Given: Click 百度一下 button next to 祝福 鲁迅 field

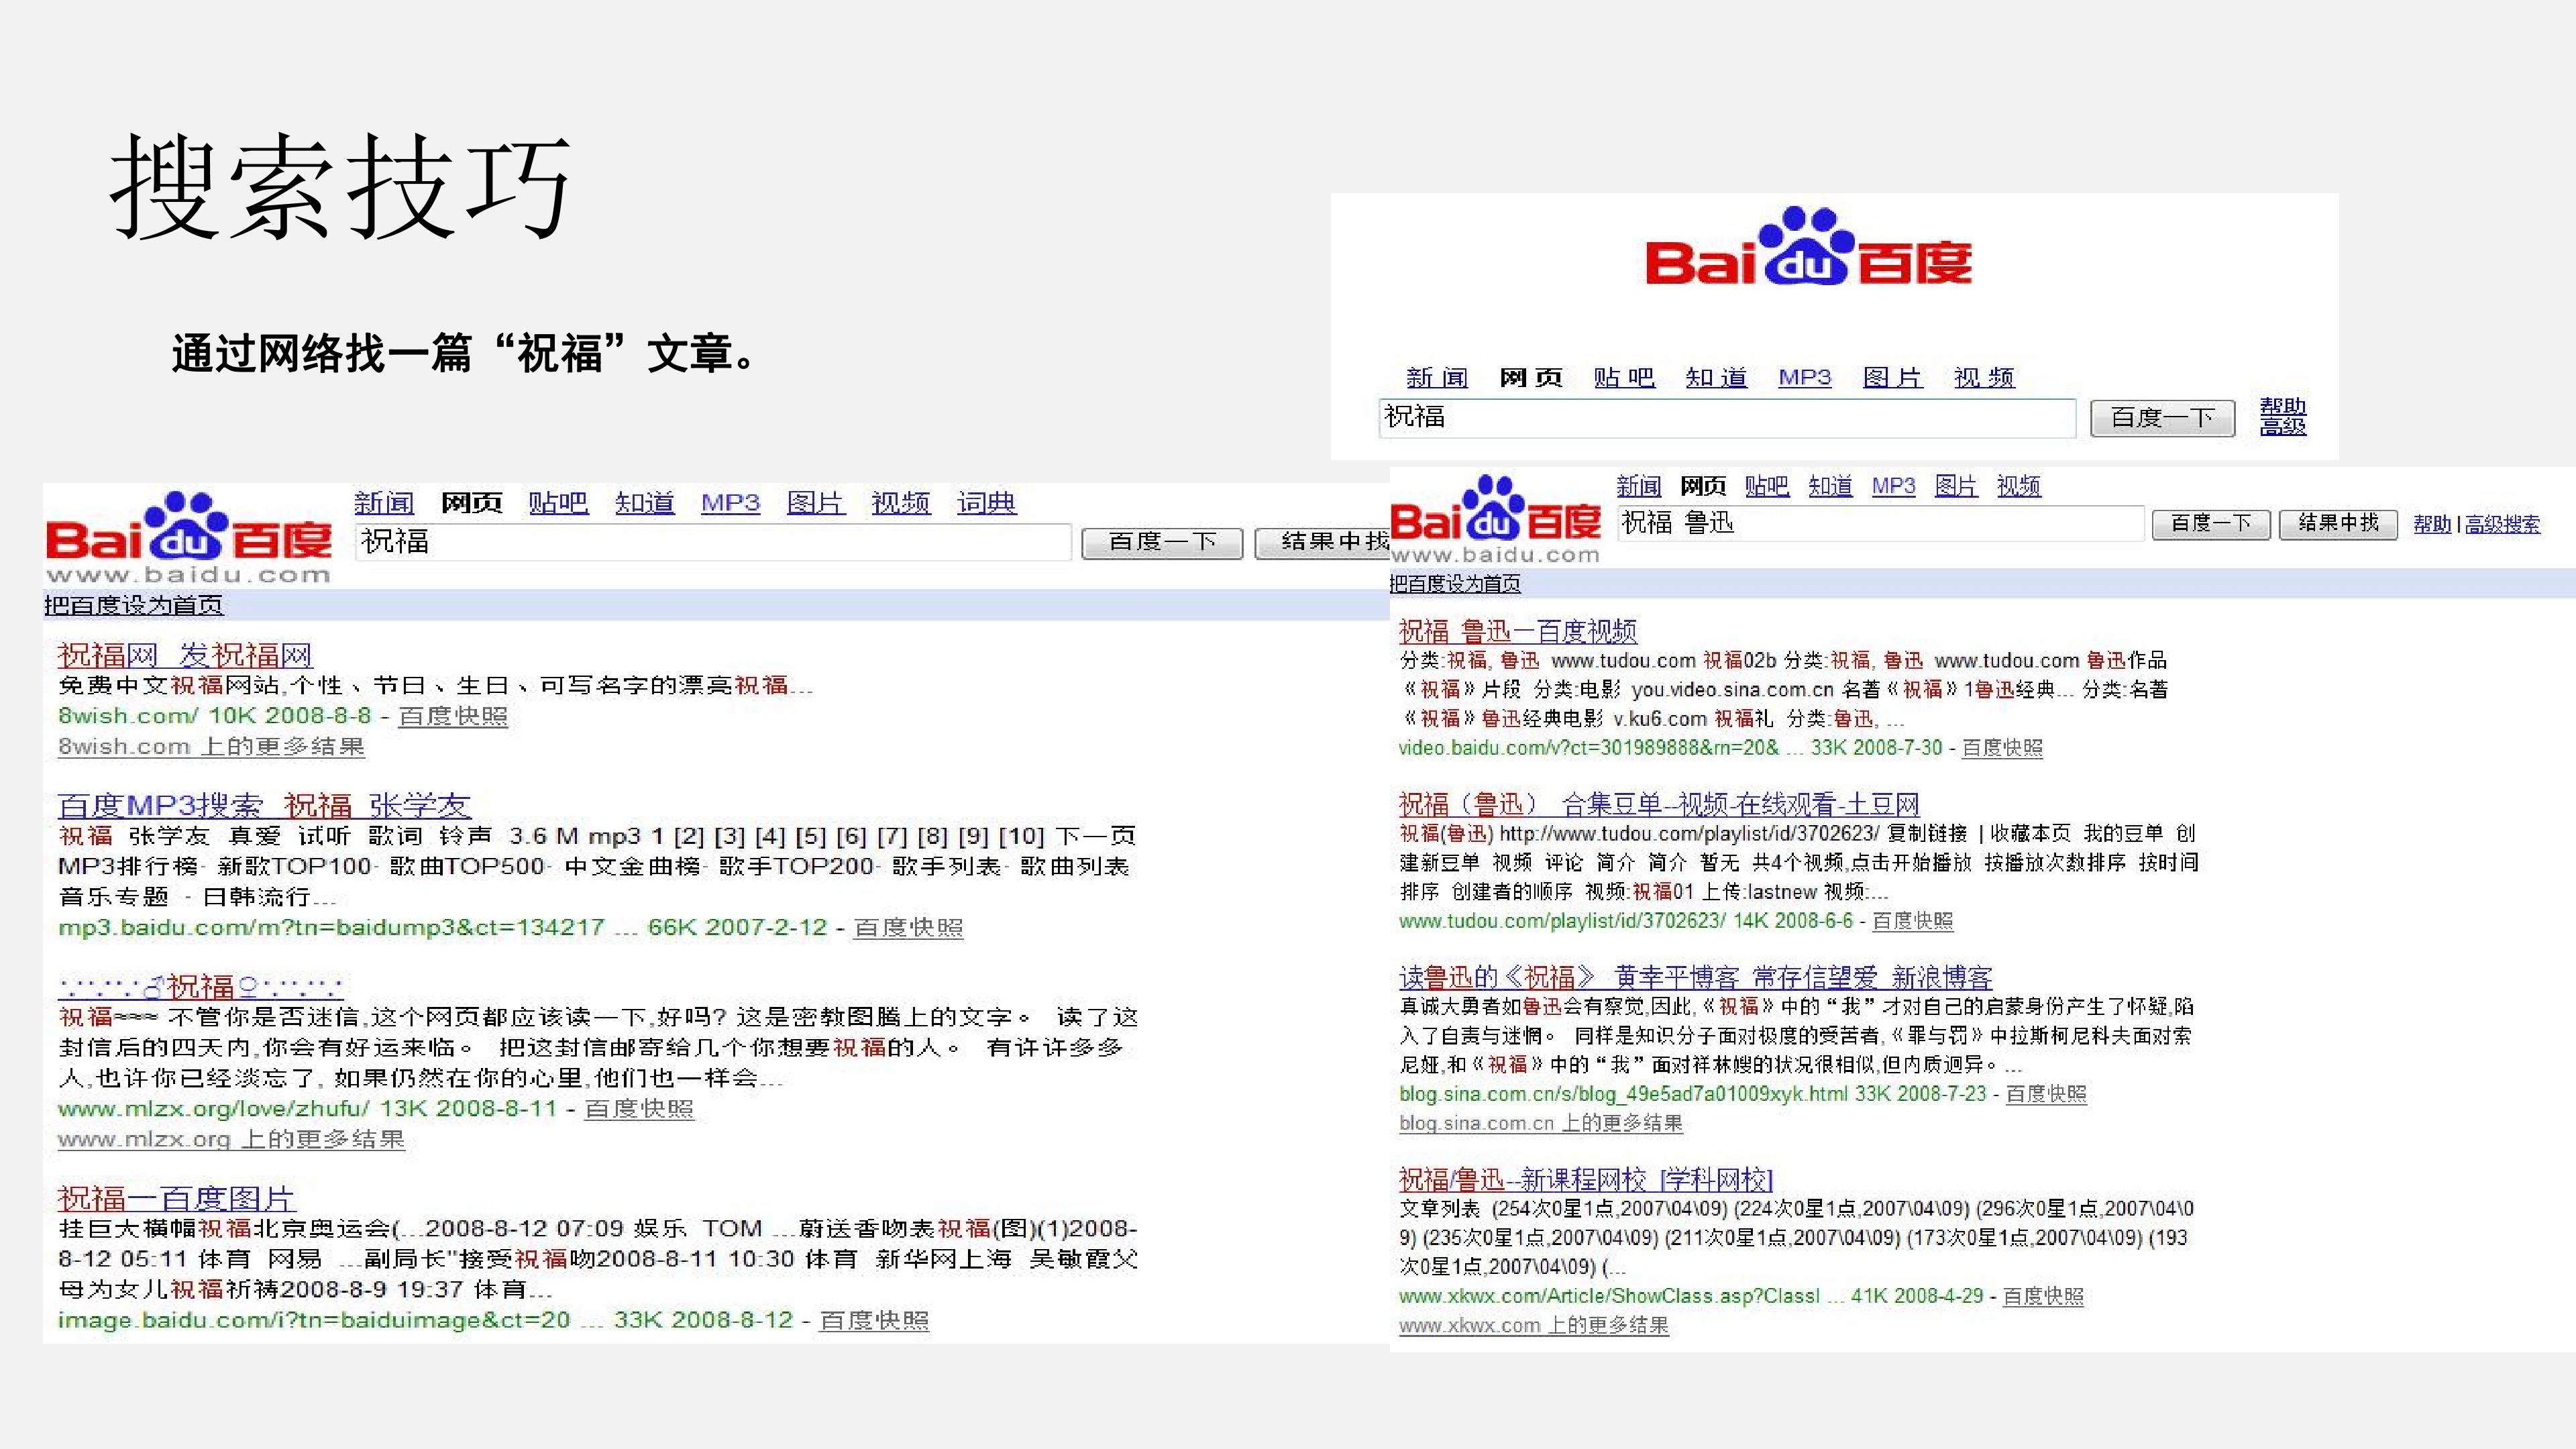Looking at the screenshot, I should (x=2210, y=523).
